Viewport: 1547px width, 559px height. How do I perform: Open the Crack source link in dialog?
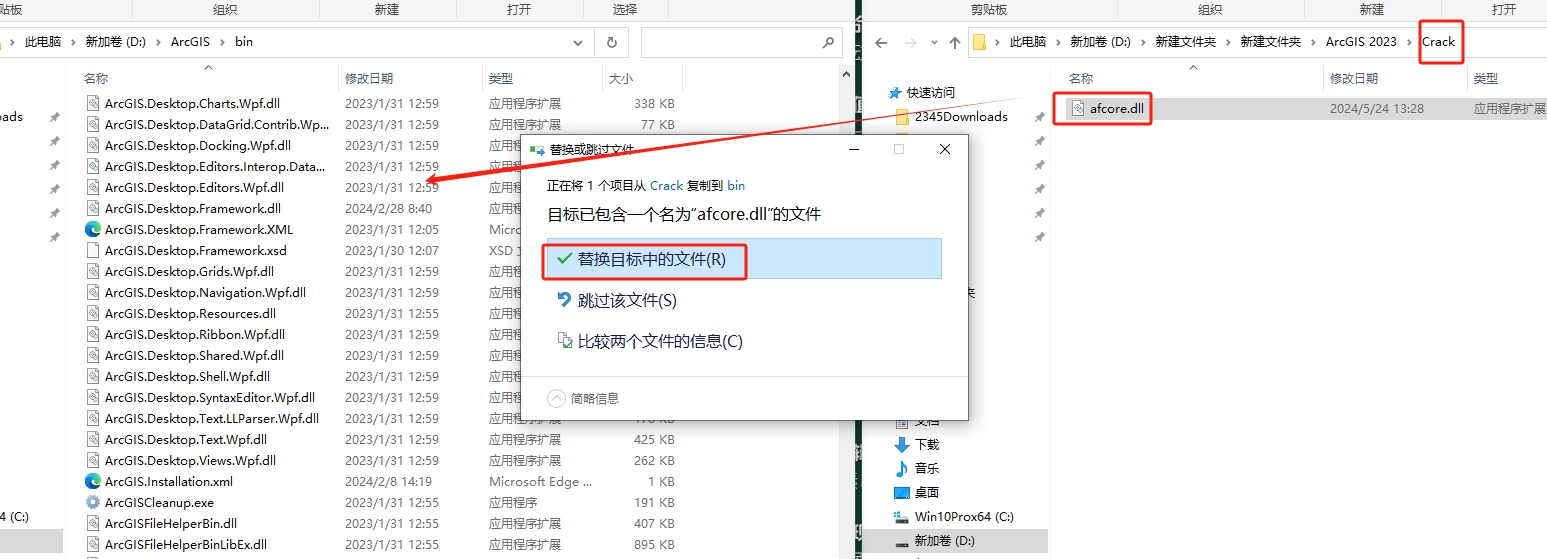[666, 185]
